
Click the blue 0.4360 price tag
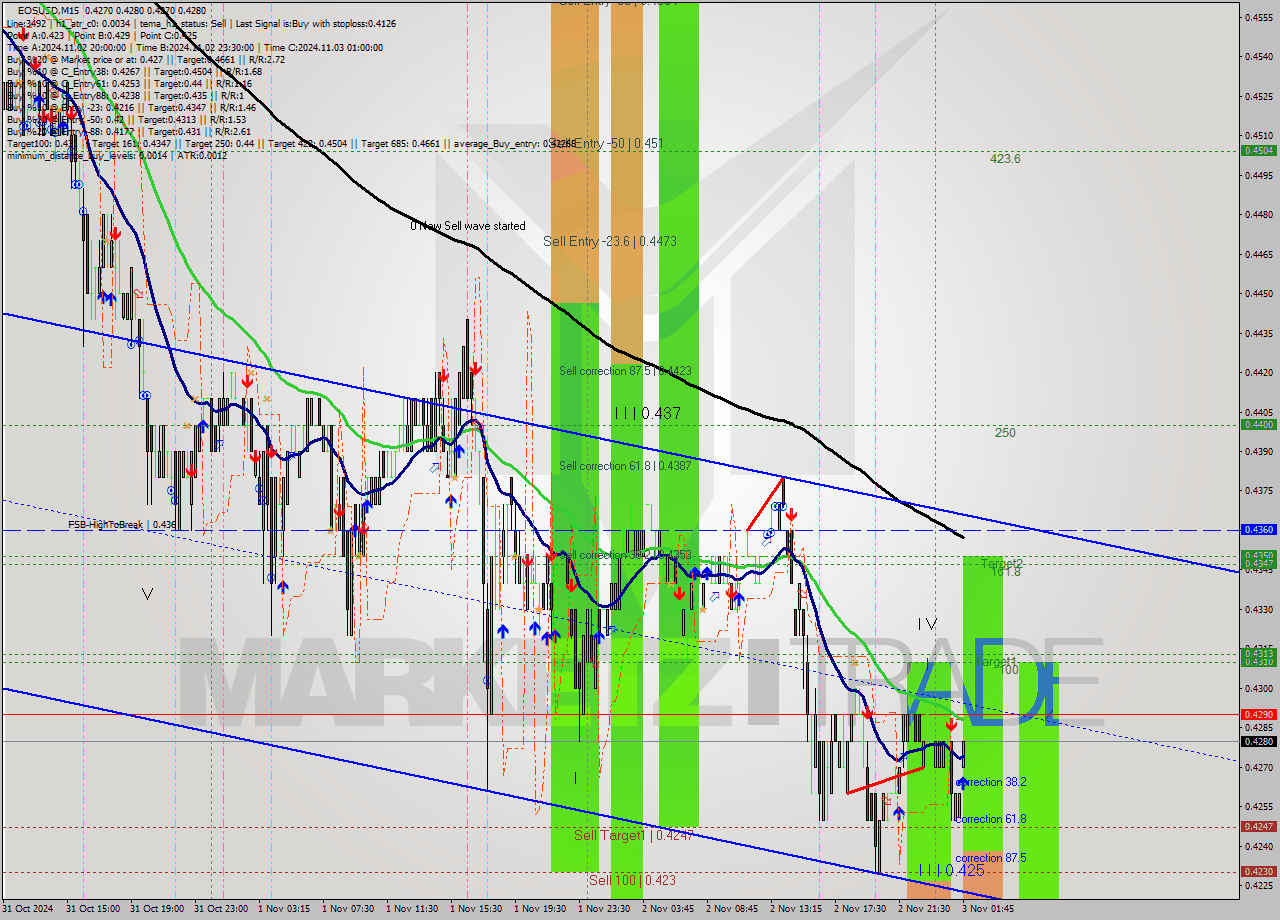click(x=1257, y=530)
